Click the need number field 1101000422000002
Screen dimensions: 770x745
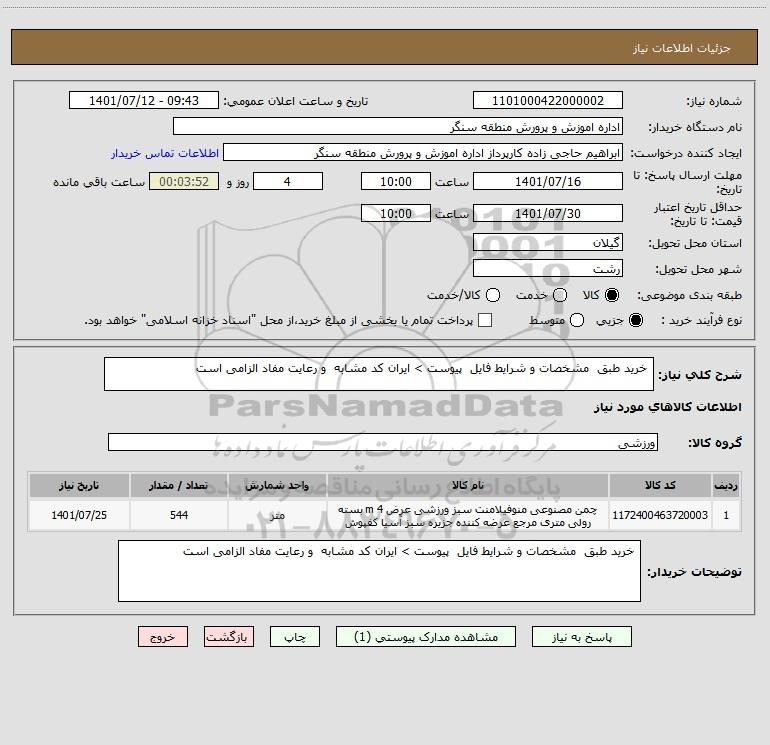click(x=548, y=101)
